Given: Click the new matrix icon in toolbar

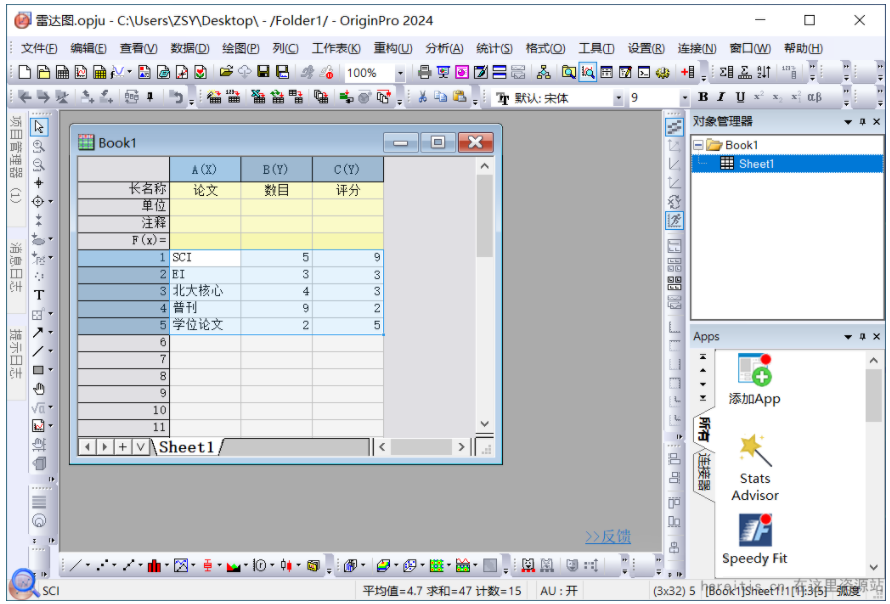Looking at the screenshot, I should pos(100,72).
